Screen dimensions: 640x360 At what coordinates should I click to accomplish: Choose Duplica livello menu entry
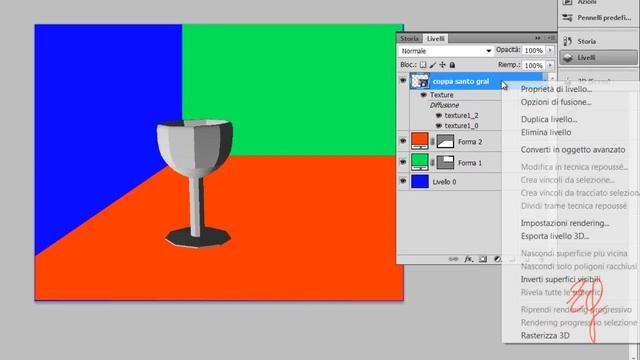(549, 119)
